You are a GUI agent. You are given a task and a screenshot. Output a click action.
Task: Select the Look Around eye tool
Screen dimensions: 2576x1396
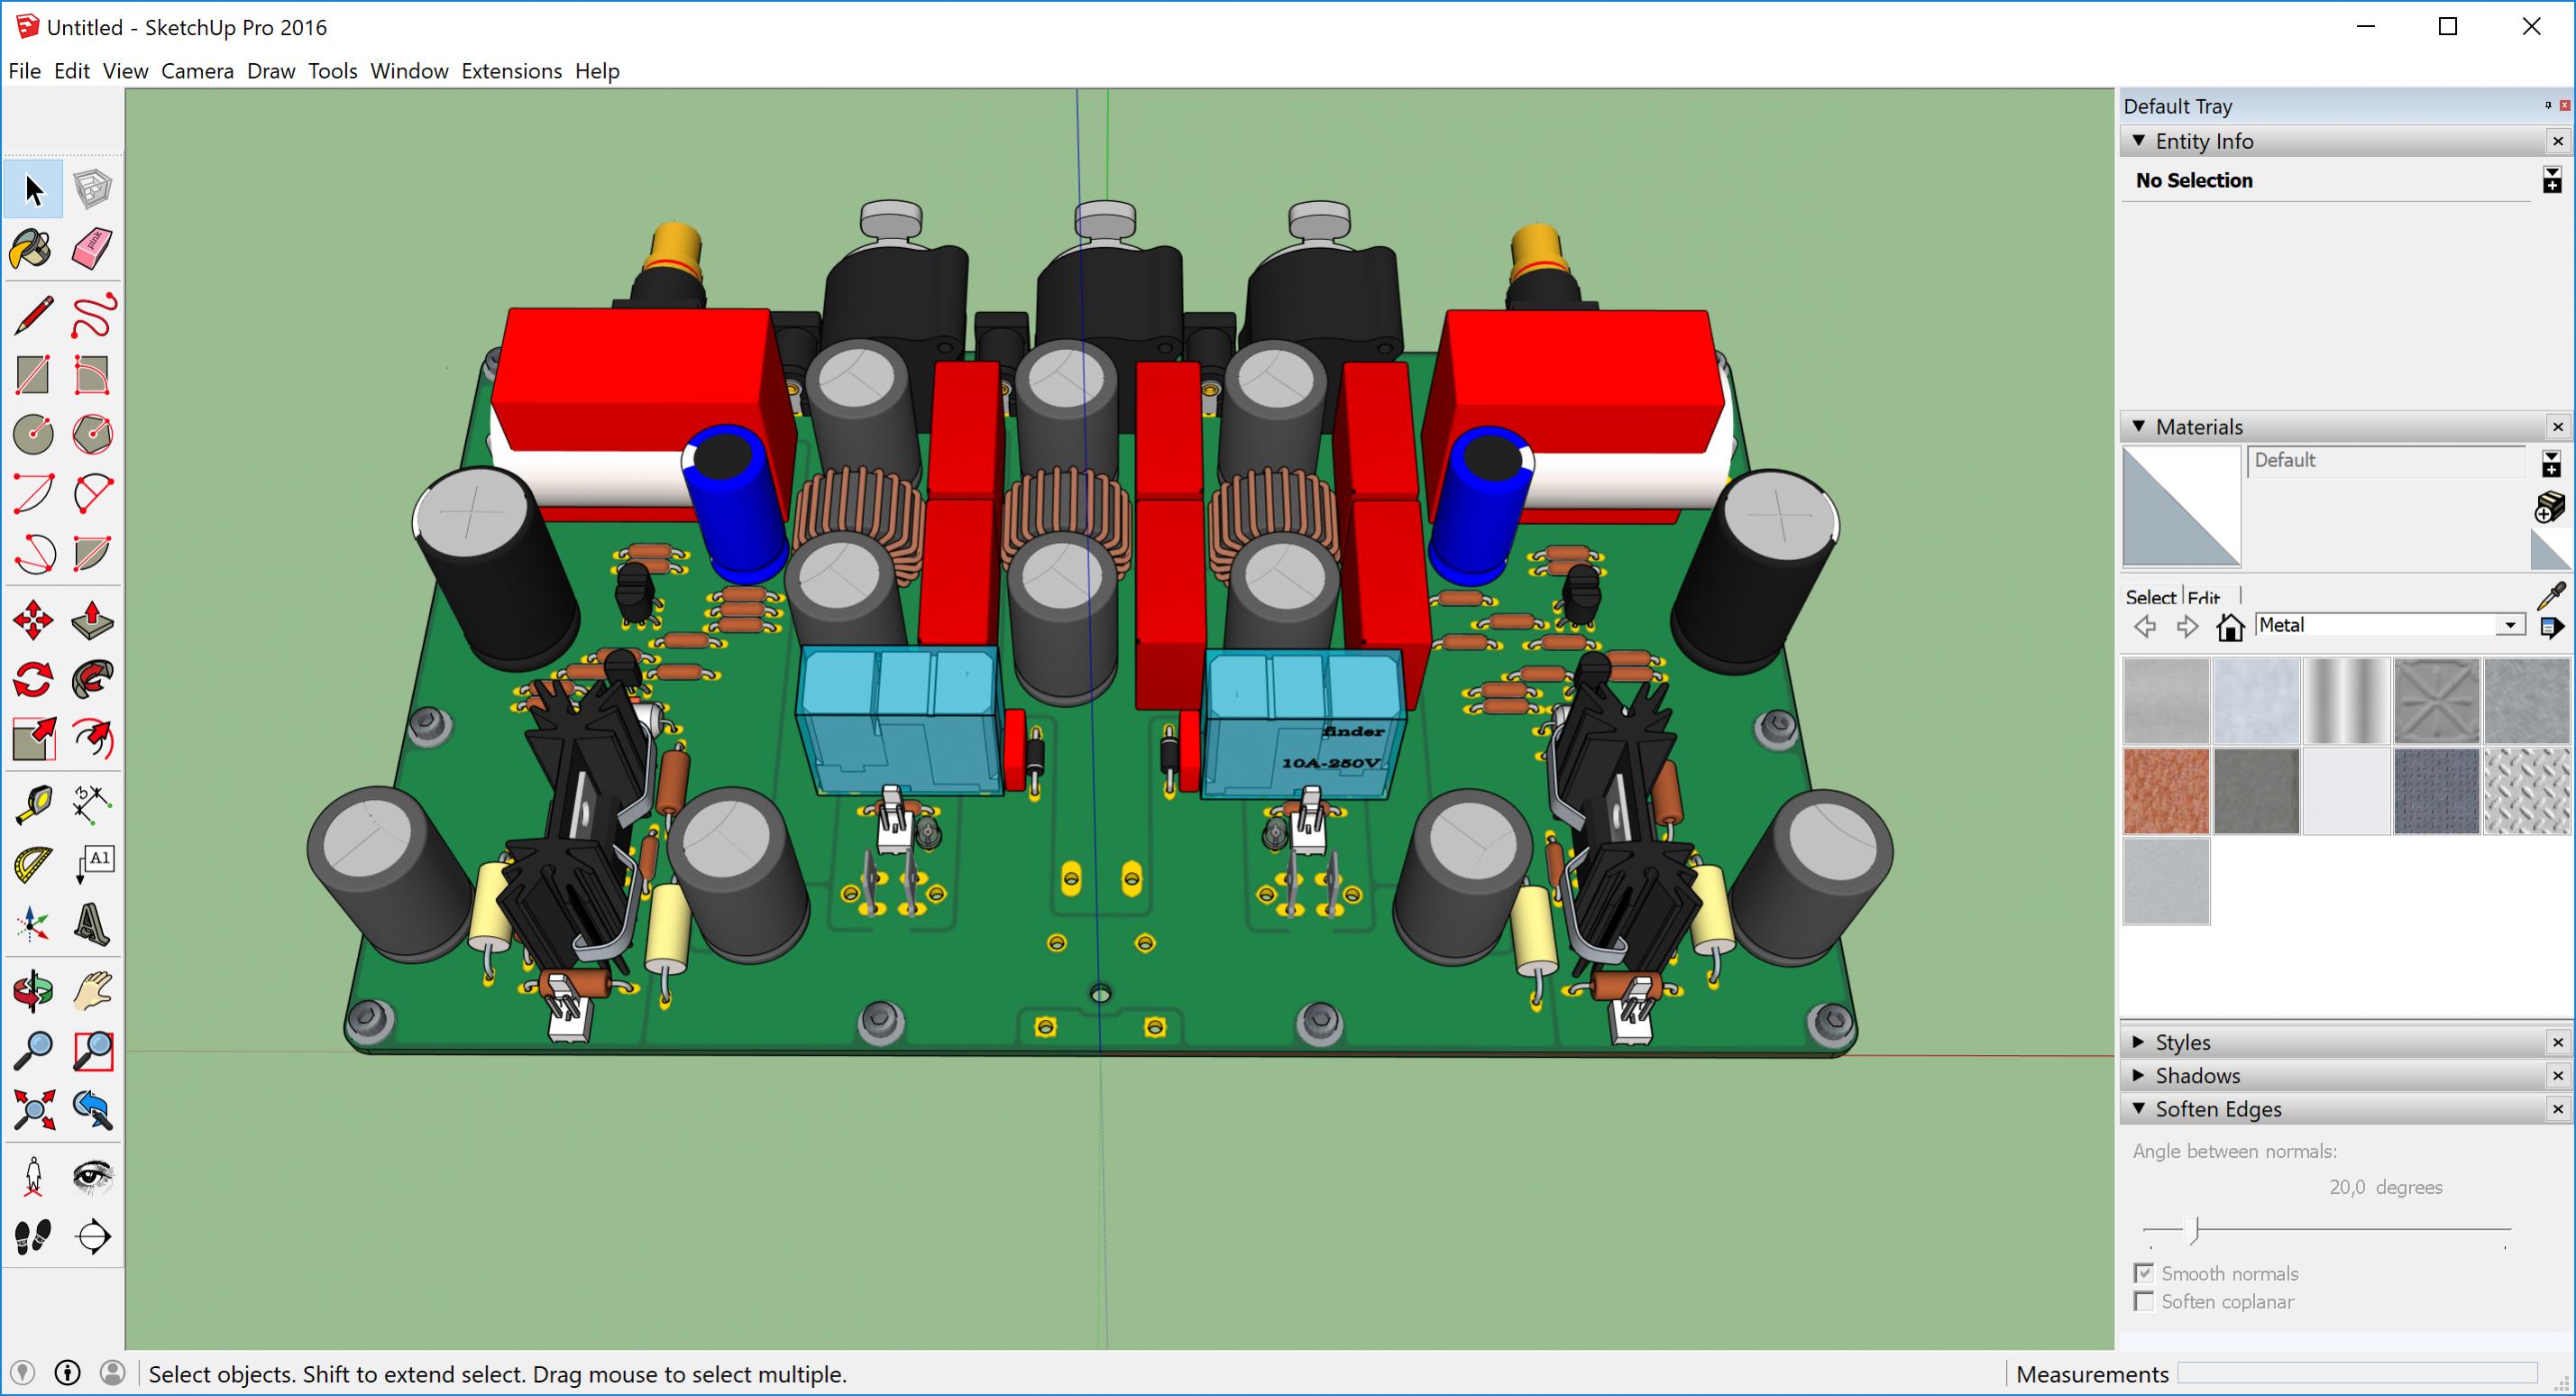(93, 1176)
